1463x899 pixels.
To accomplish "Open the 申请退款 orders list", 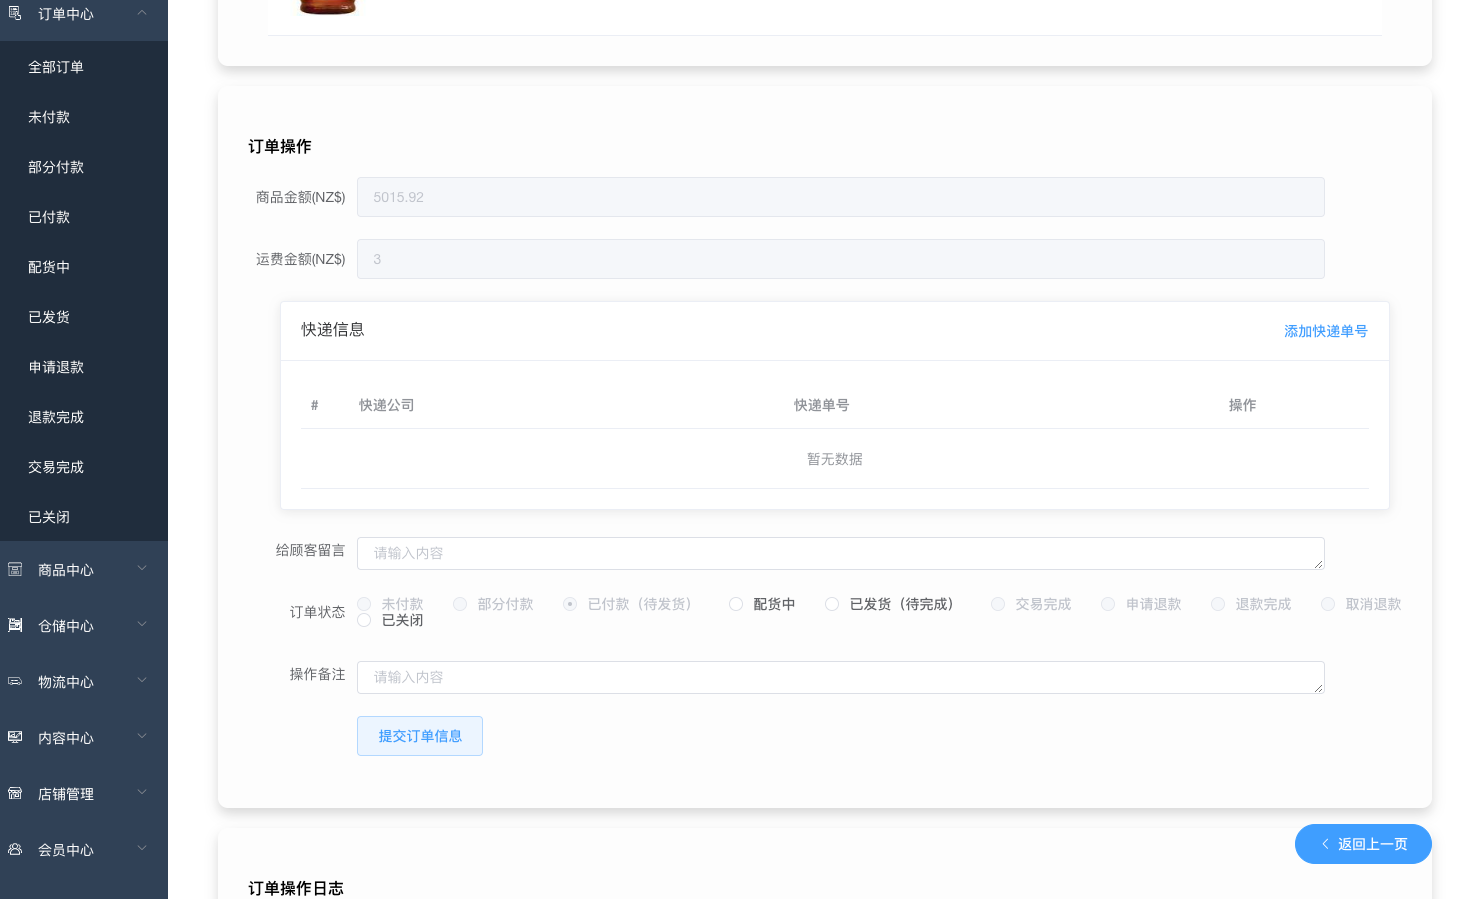I will tap(56, 367).
